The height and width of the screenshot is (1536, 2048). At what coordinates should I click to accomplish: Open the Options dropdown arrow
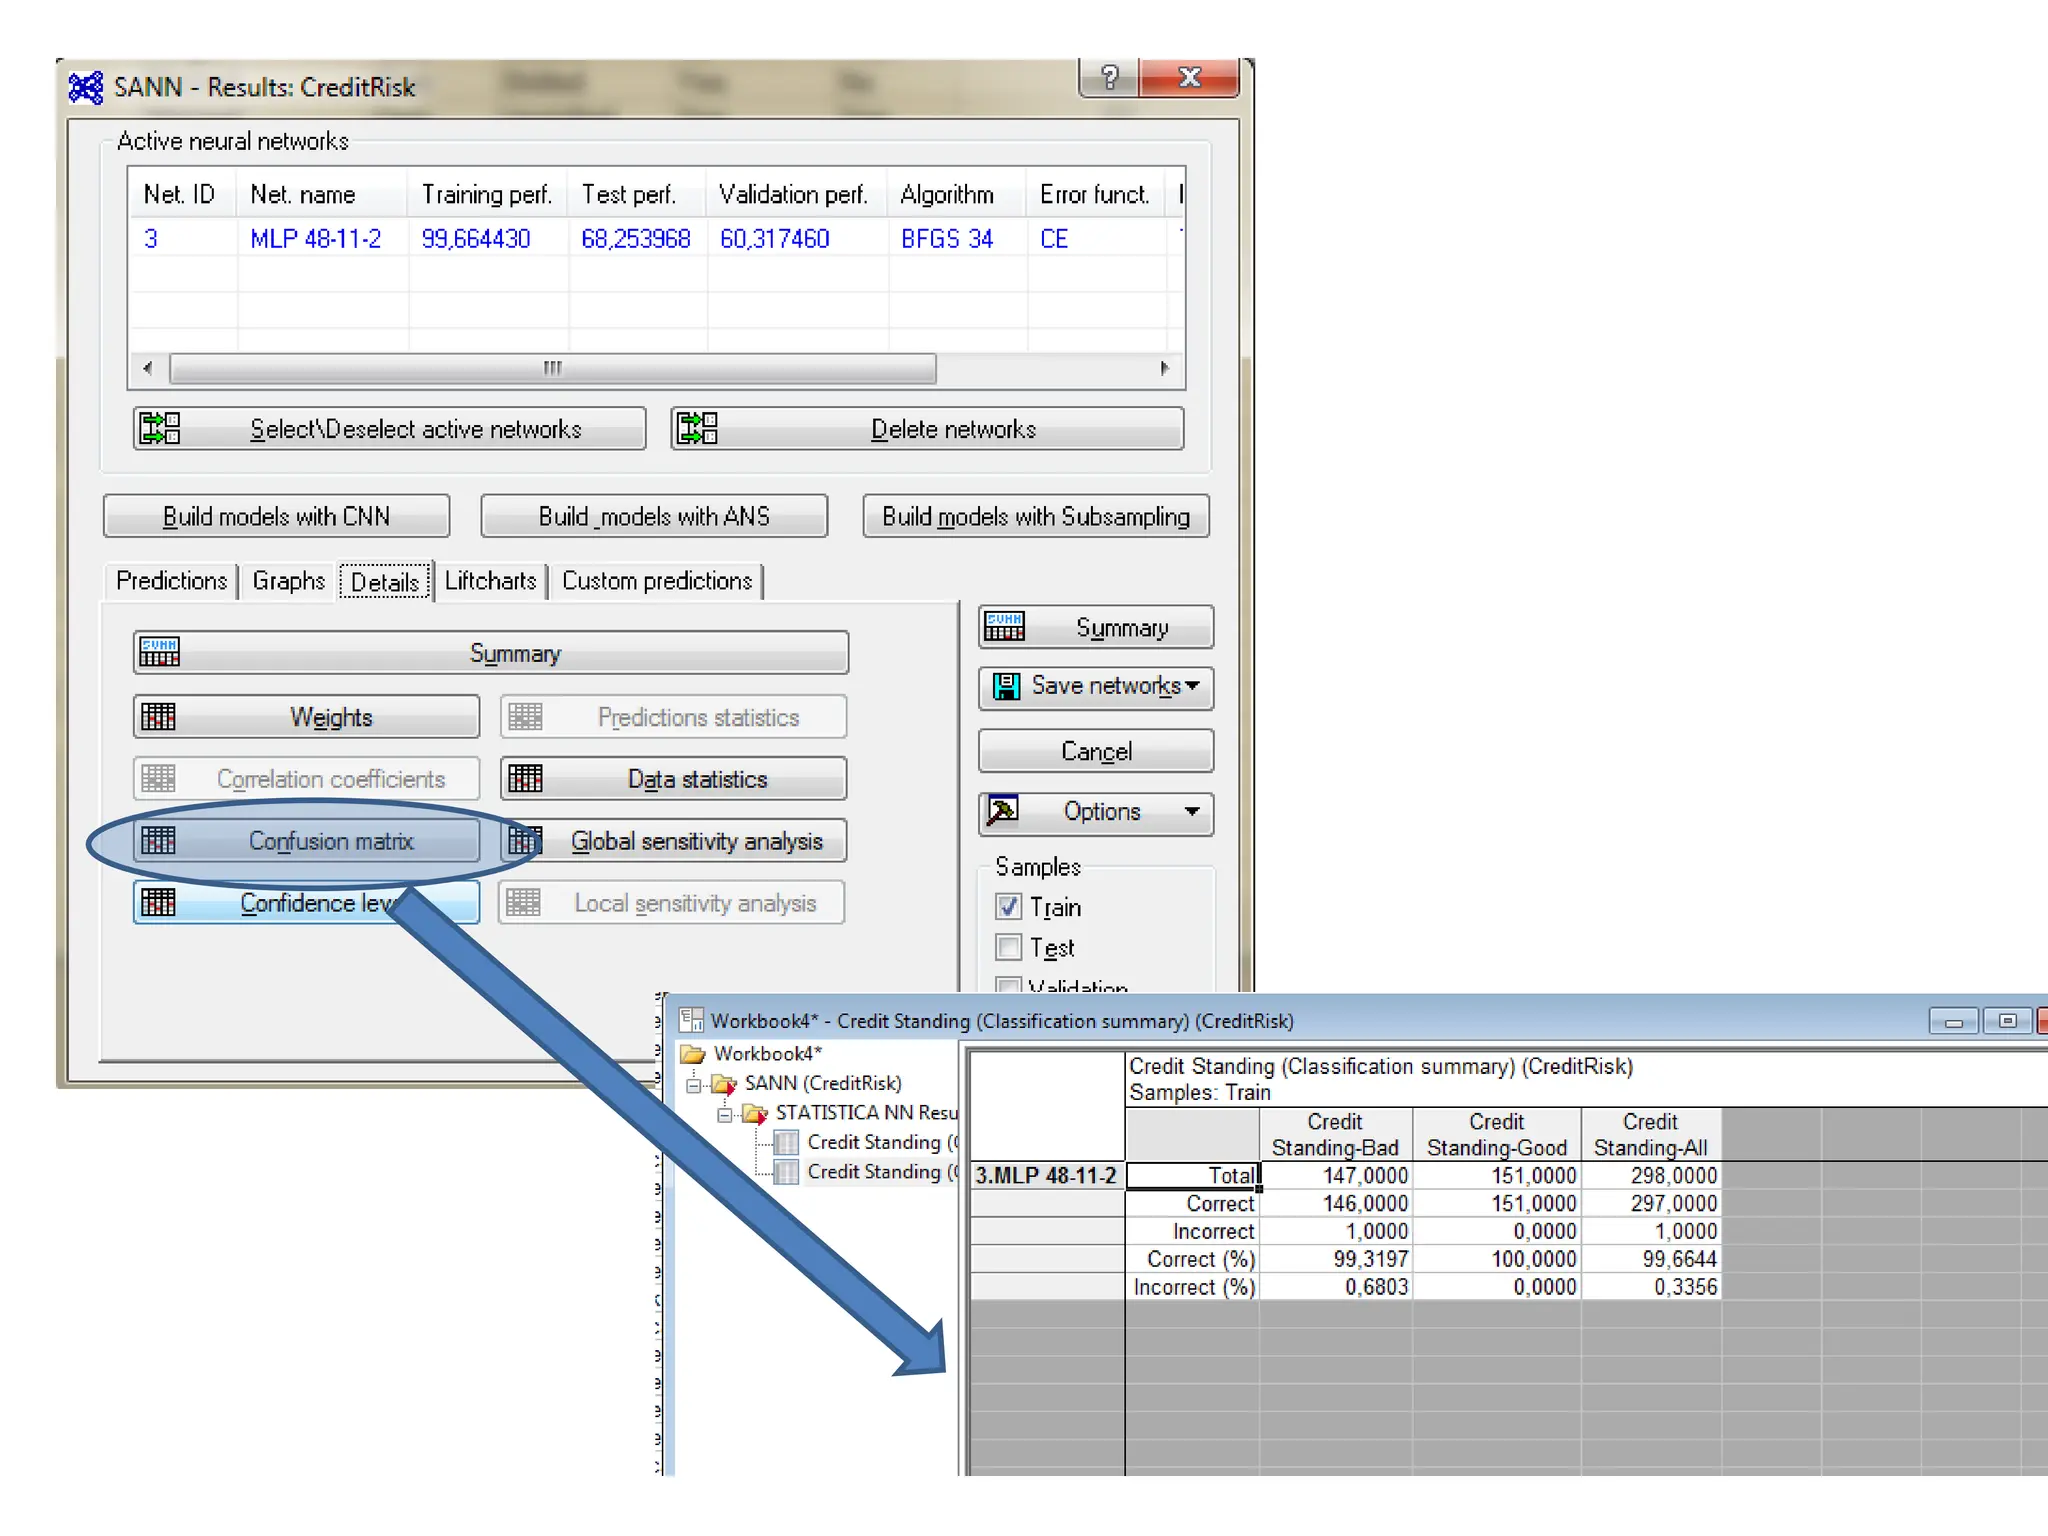pyautogui.click(x=1192, y=811)
